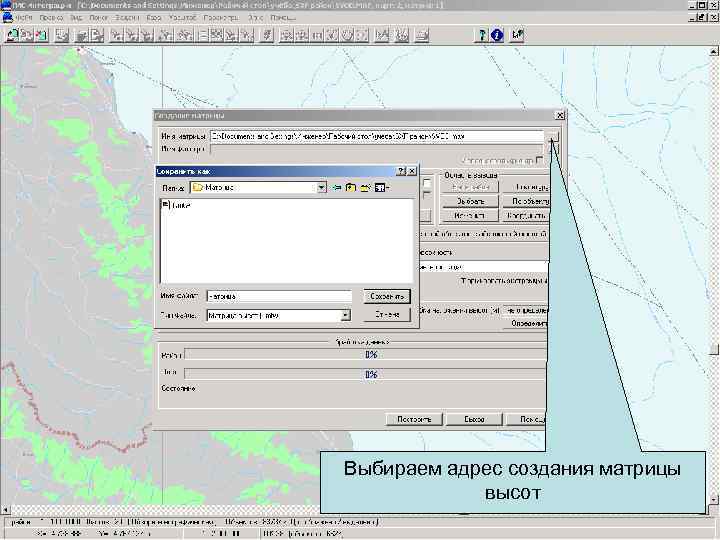Viewport: 720px width, 540px height.
Task: Go back using green arrow in Save As dialog
Action: pyautogui.click(x=337, y=188)
